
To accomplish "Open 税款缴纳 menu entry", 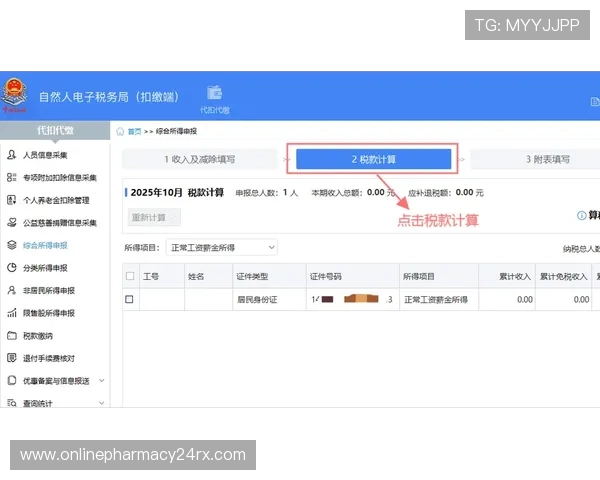I will [x=38, y=336].
